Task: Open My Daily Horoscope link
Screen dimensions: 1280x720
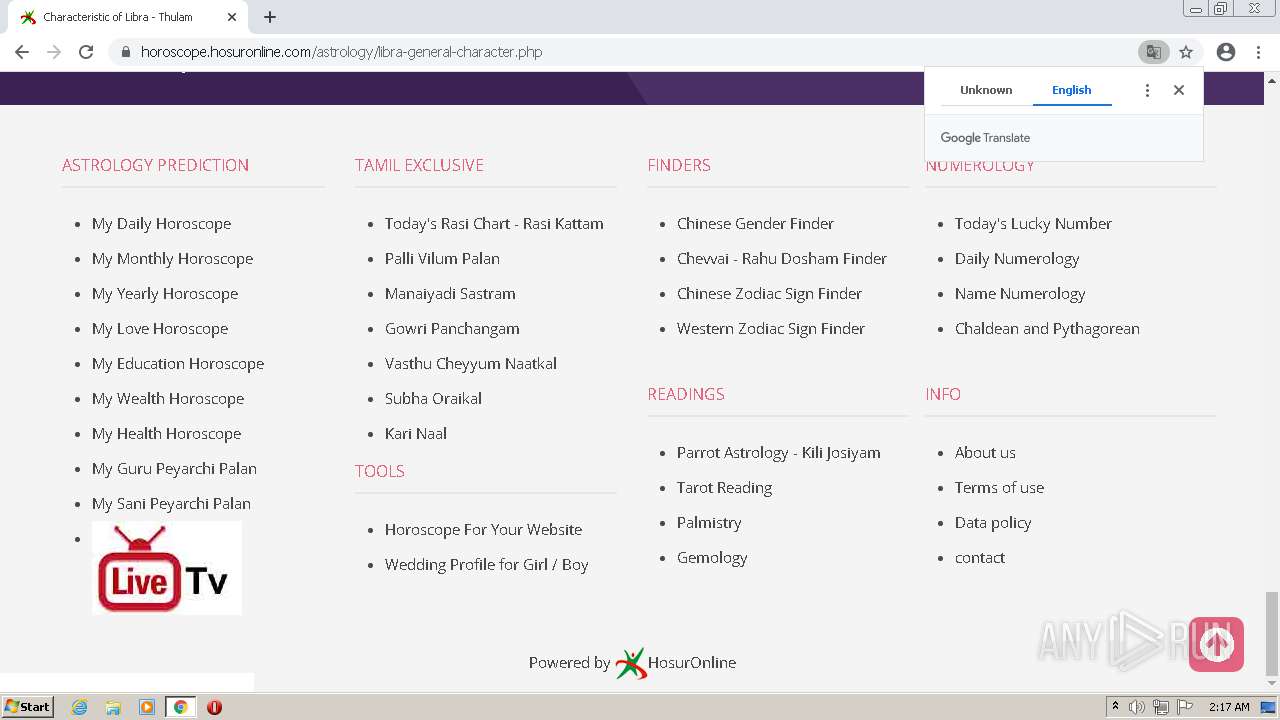Action: pos(161,224)
